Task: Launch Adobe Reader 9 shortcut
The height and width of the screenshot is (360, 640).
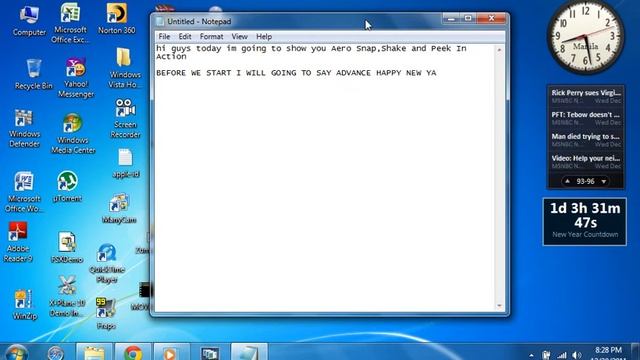Action: click(x=18, y=242)
